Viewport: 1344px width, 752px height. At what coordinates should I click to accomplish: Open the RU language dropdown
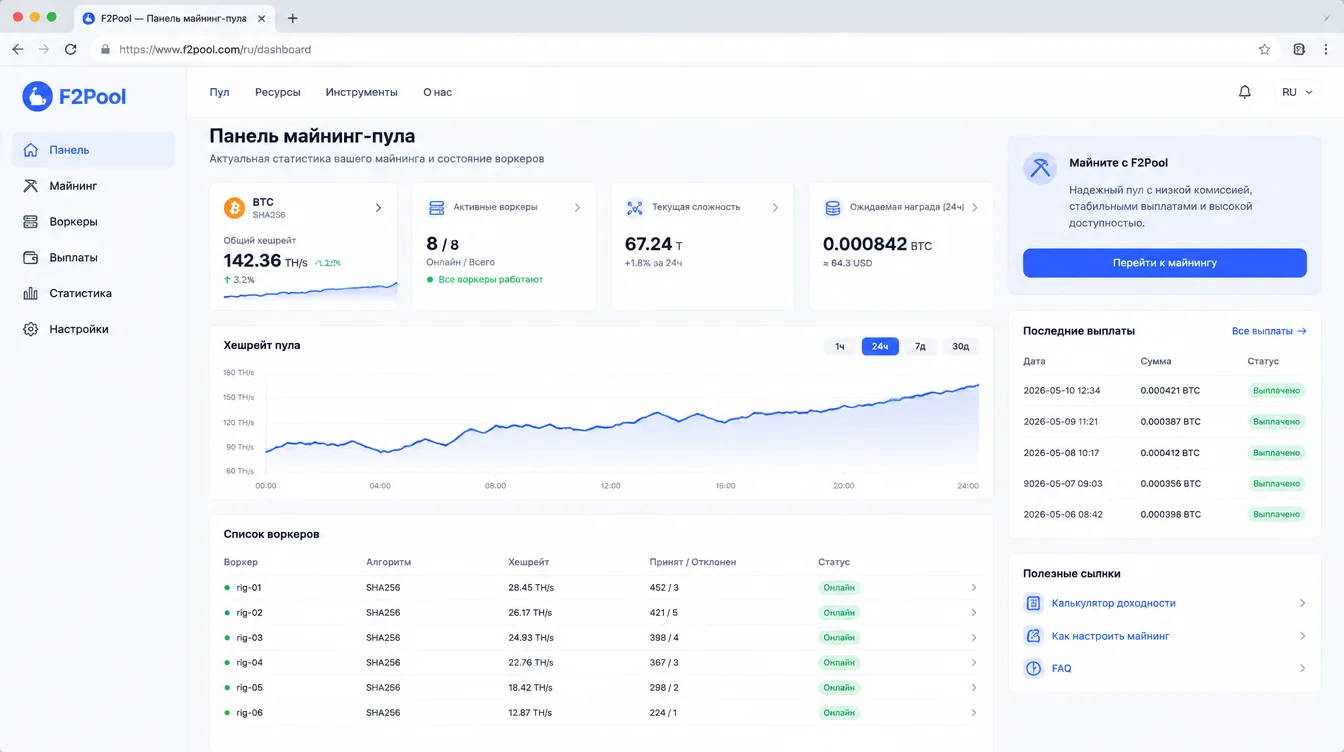click(x=1296, y=92)
